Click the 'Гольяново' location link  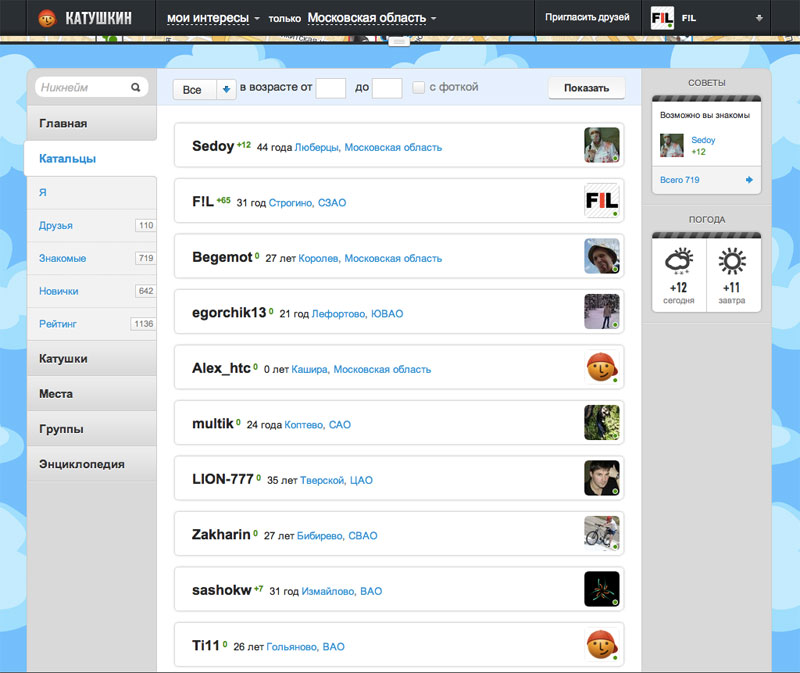coord(292,646)
